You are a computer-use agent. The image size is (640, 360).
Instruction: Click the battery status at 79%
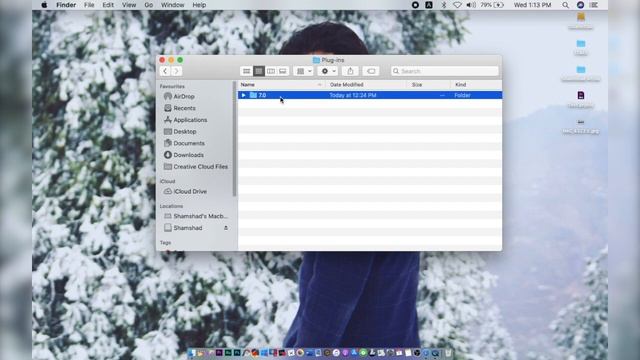pyautogui.click(x=492, y=5)
